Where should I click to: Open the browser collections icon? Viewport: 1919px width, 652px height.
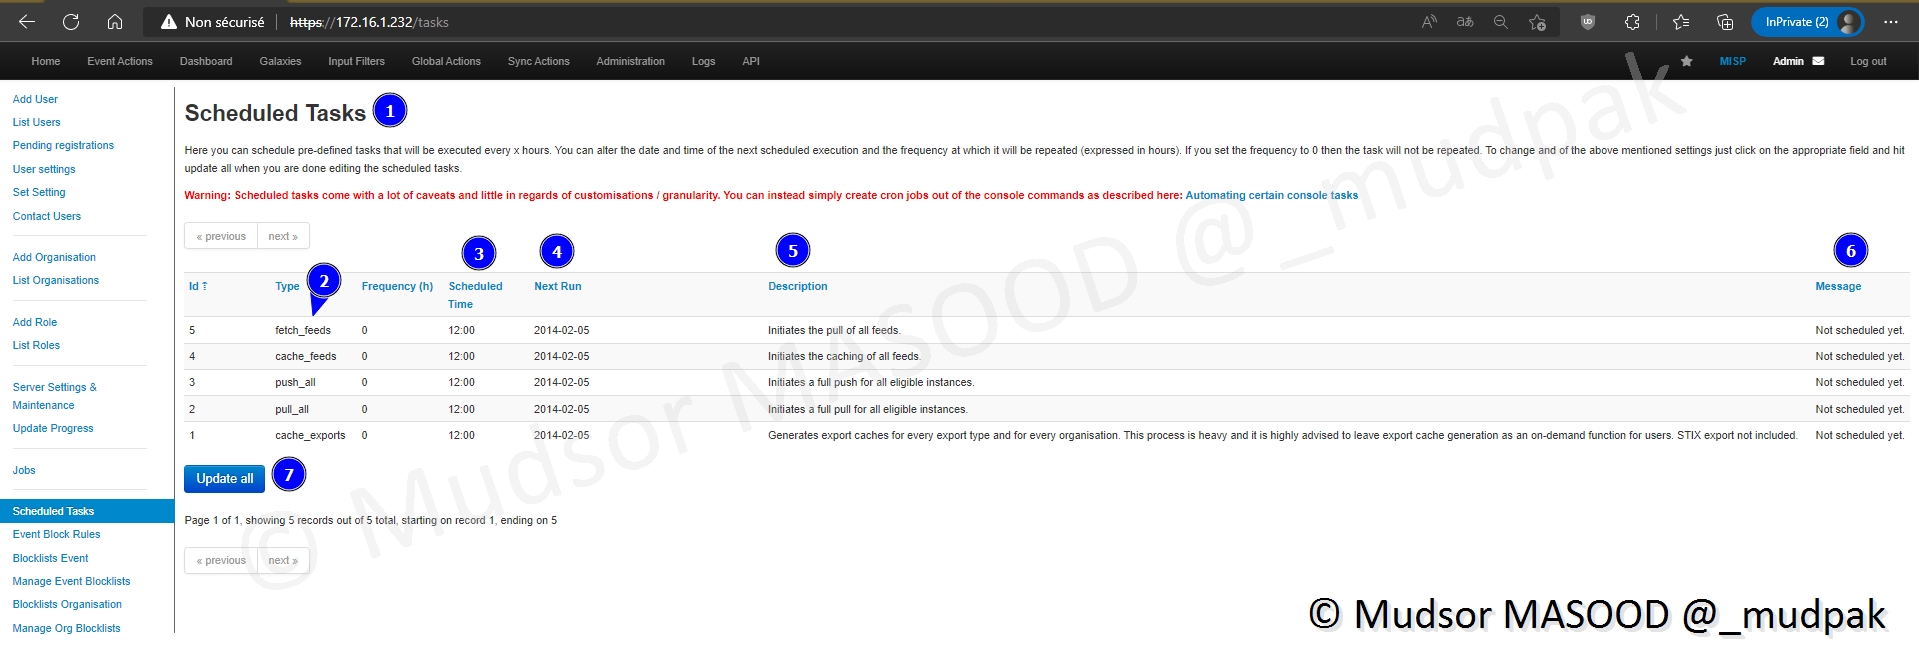point(1725,22)
